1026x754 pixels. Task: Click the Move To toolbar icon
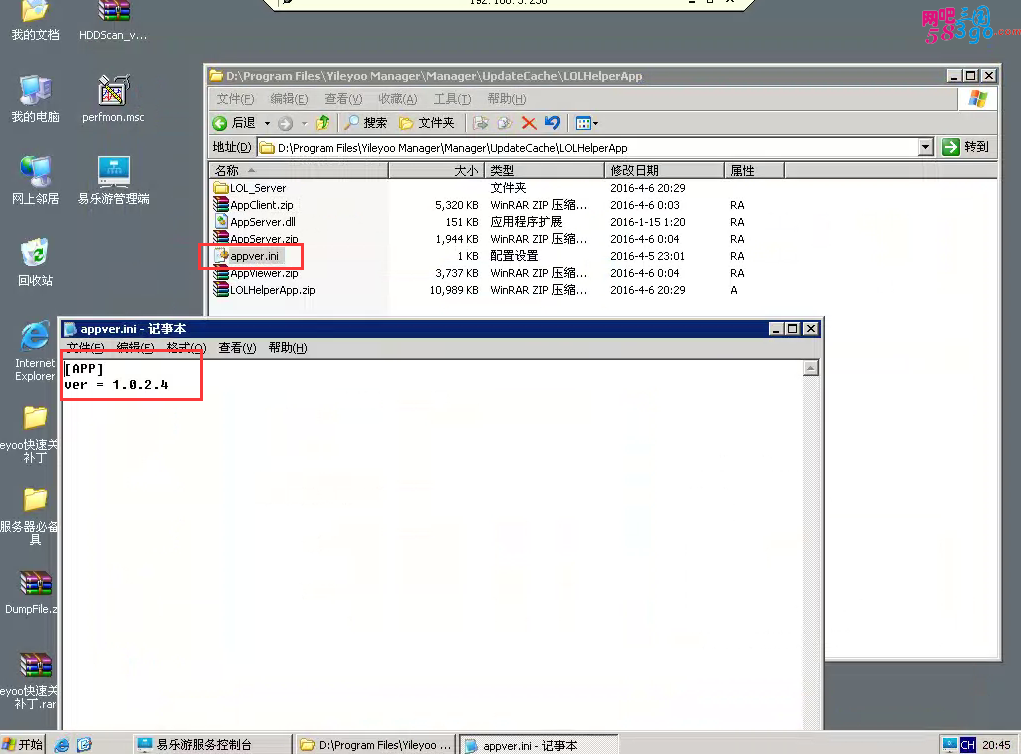coord(481,123)
